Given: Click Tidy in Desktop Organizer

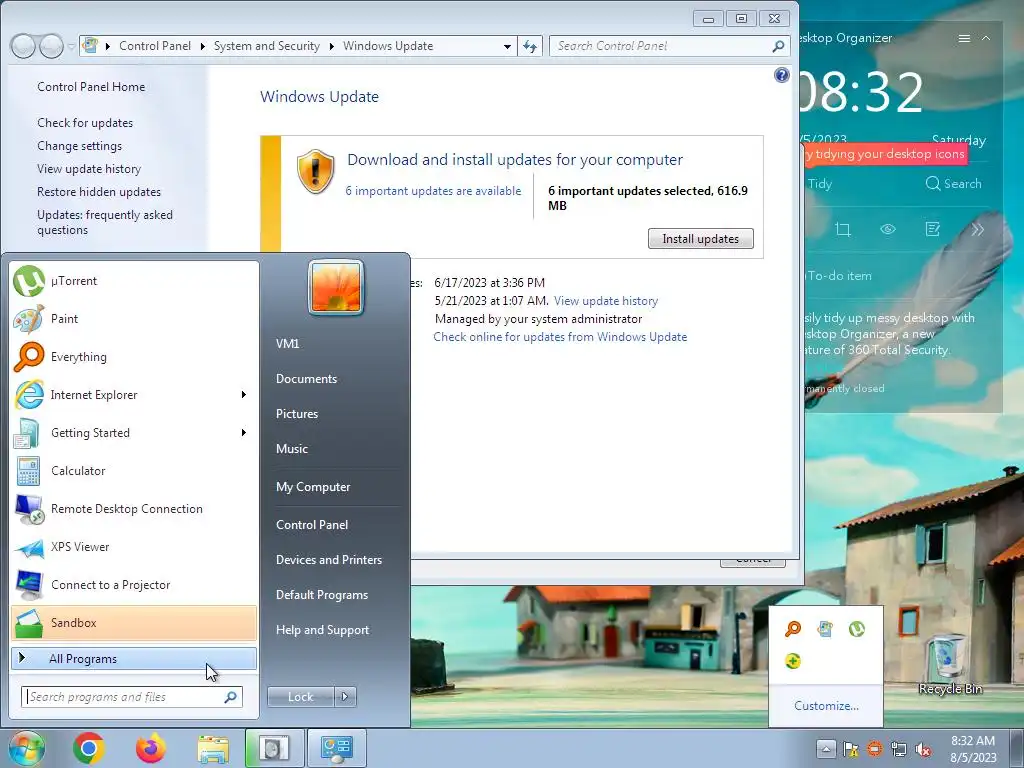Looking at the screenshot, I should (x=820, y=184).
